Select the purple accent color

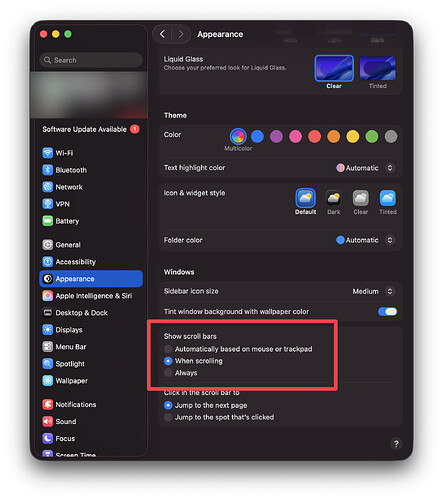(x=276, y=136)
